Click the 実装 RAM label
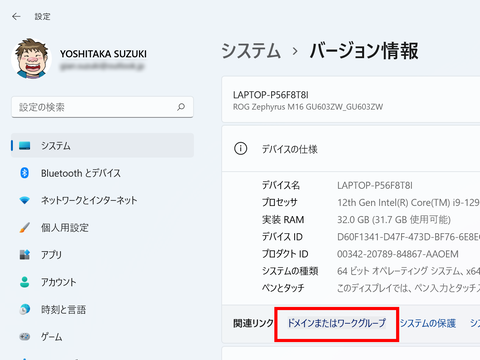This screenshot has height=360, width=480. [283, 220]
